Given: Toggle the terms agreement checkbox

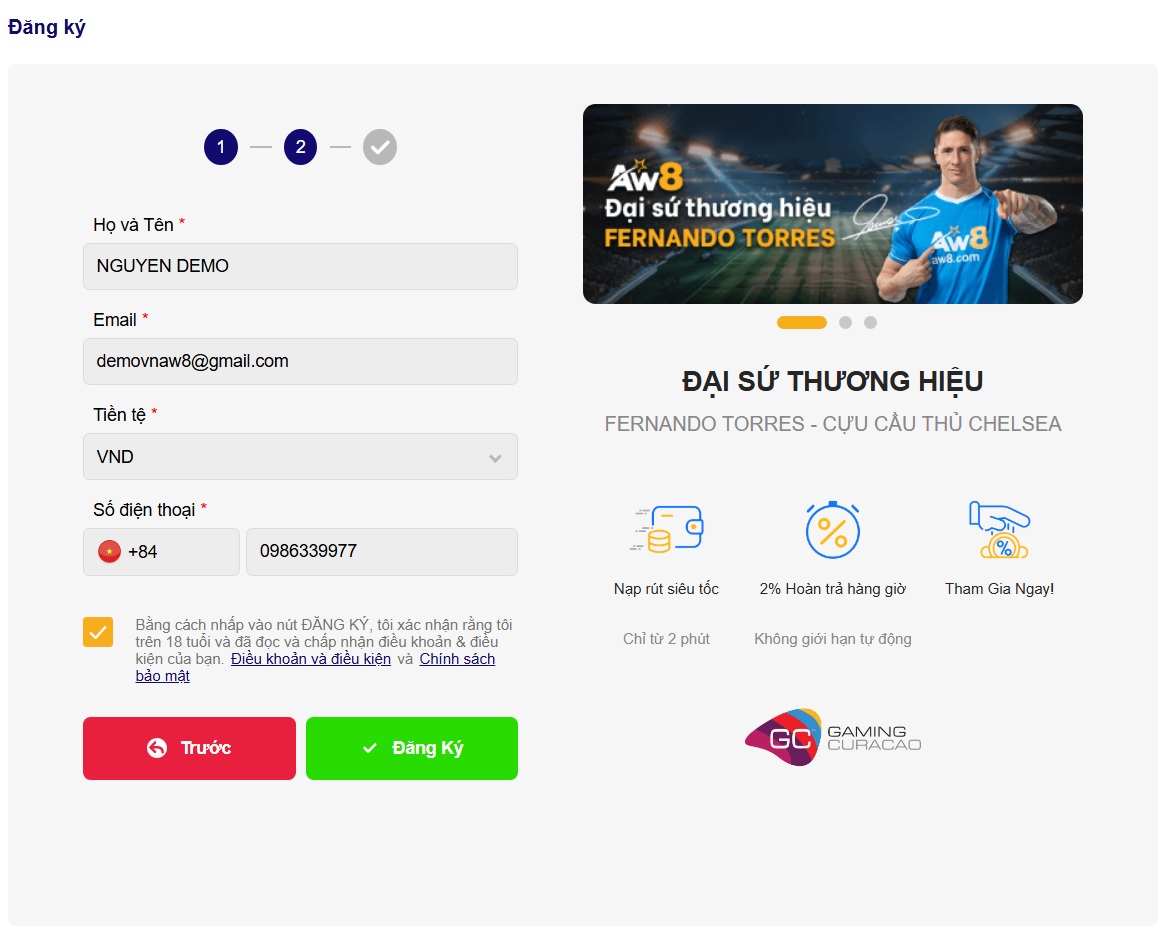Looking at the screenshot, I should (98, 632).
